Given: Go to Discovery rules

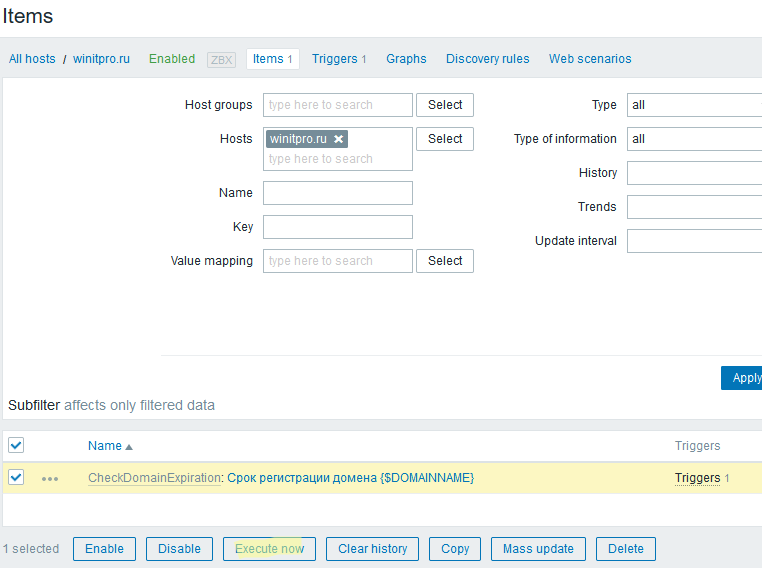Looking at the screenshot, I should 487,59.
